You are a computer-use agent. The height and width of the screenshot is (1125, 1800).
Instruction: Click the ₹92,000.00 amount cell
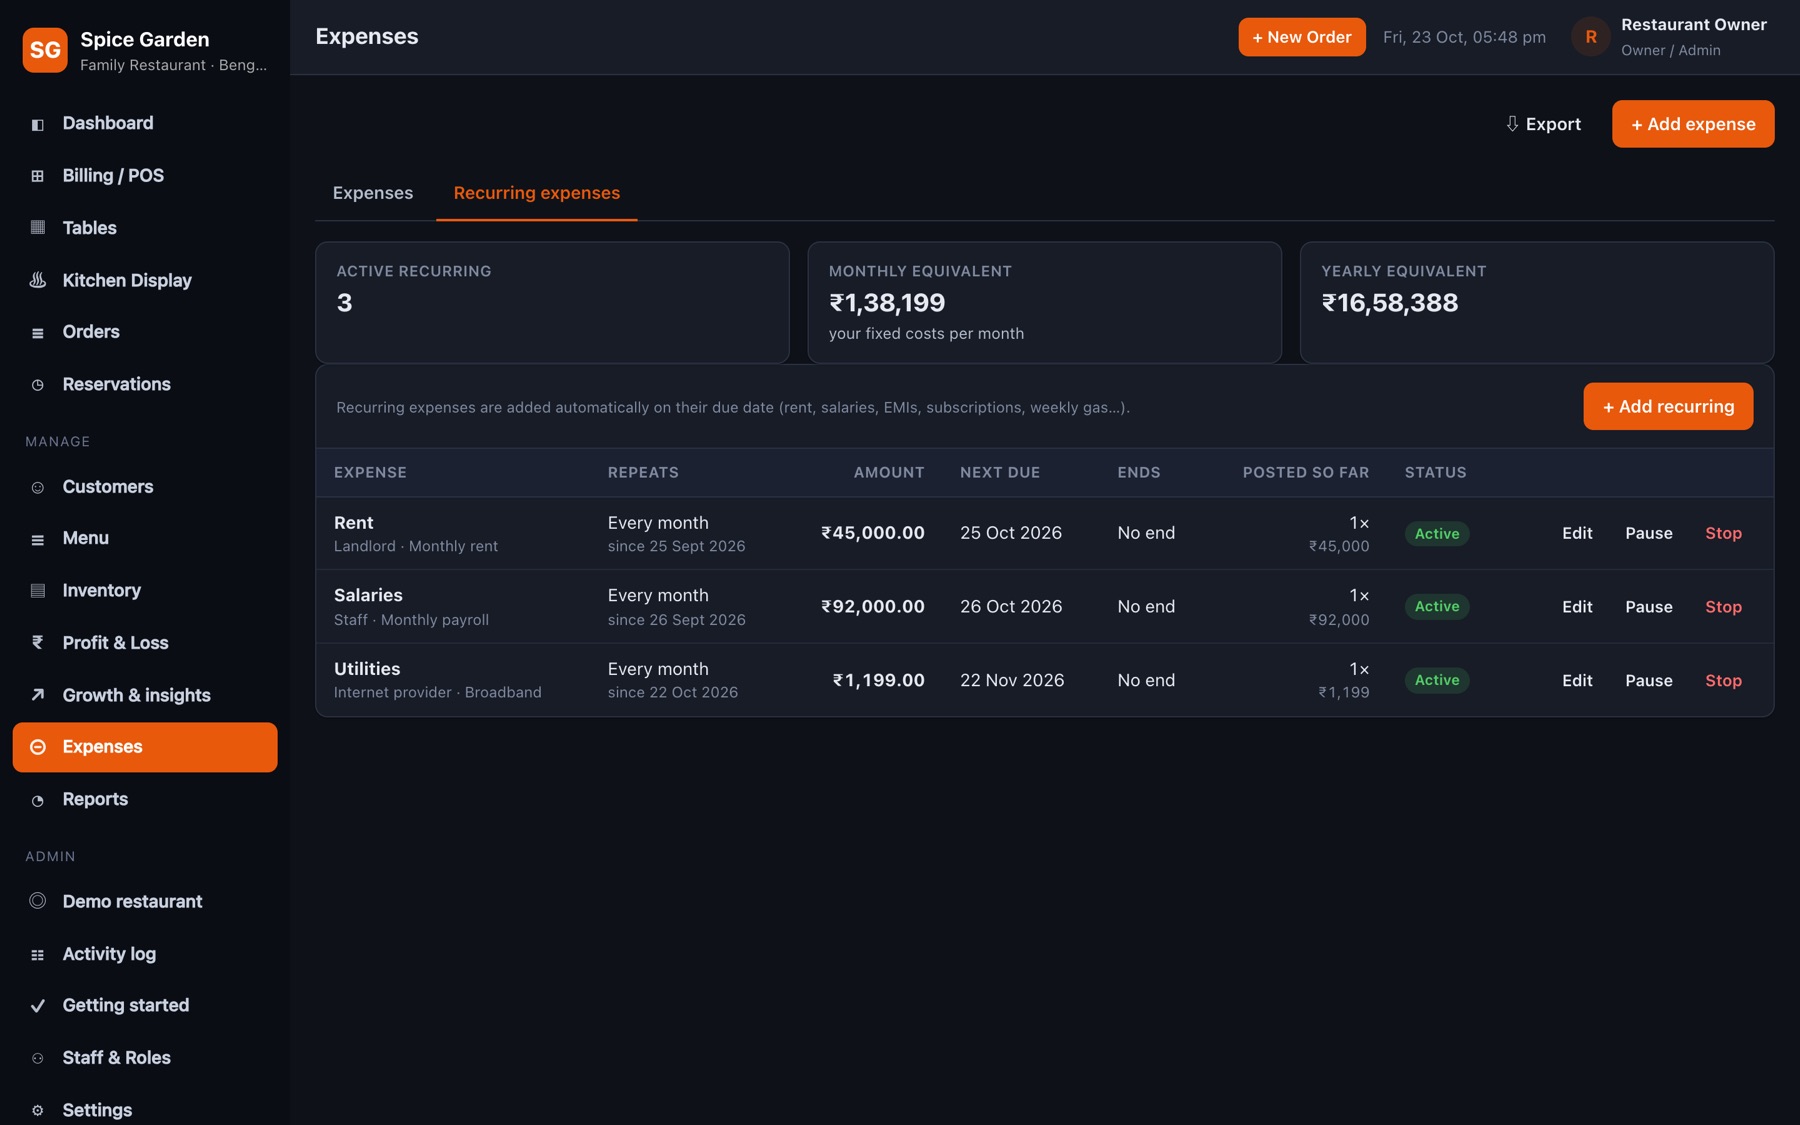[x=872, y=607]
